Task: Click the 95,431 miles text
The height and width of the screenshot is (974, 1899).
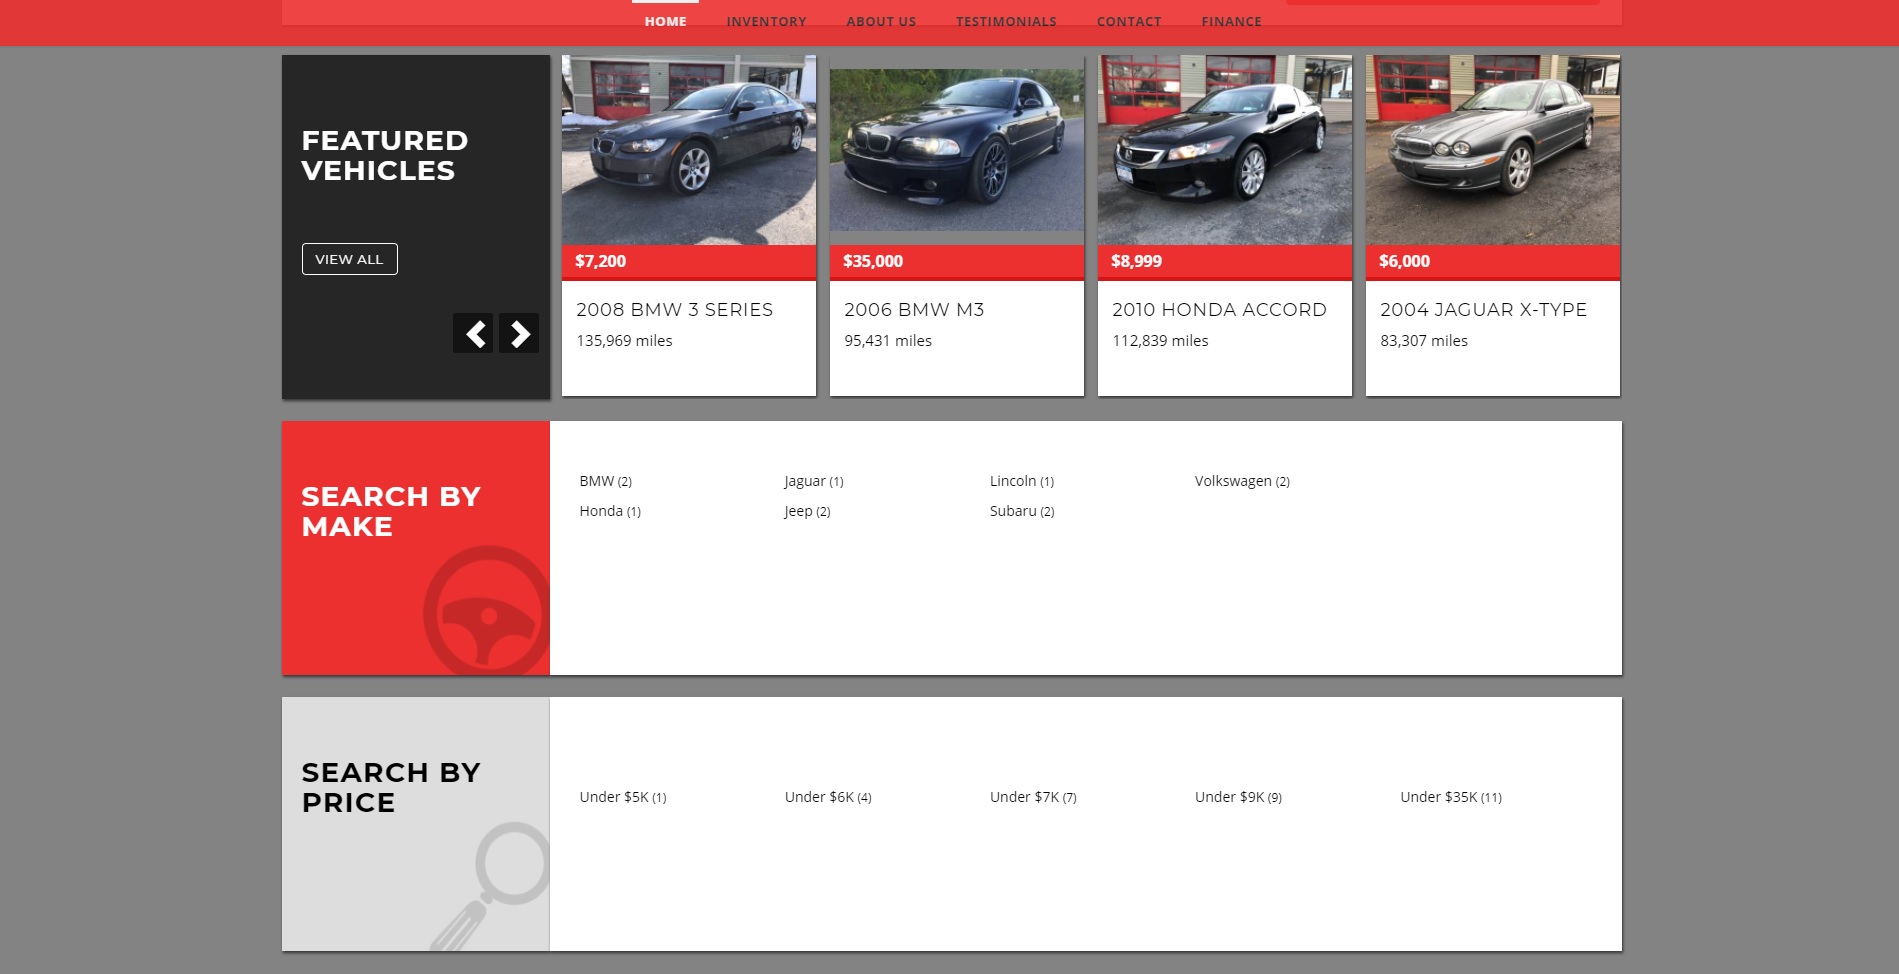Action: tap(888, 341)
